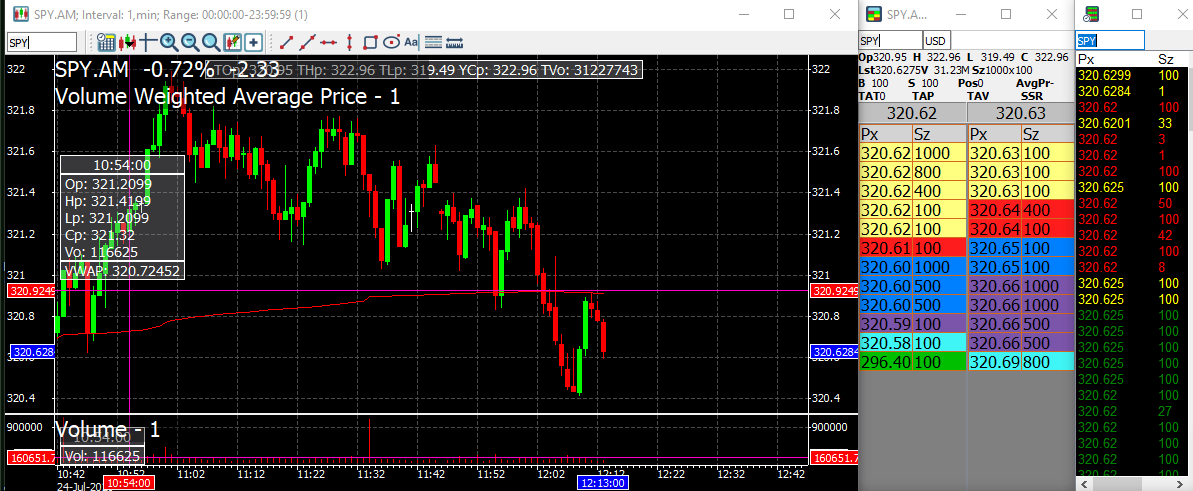The height and width of the screenshot is (491, 1193).
Task: Click the plus add-chart icon
Action: pos(253,43)
